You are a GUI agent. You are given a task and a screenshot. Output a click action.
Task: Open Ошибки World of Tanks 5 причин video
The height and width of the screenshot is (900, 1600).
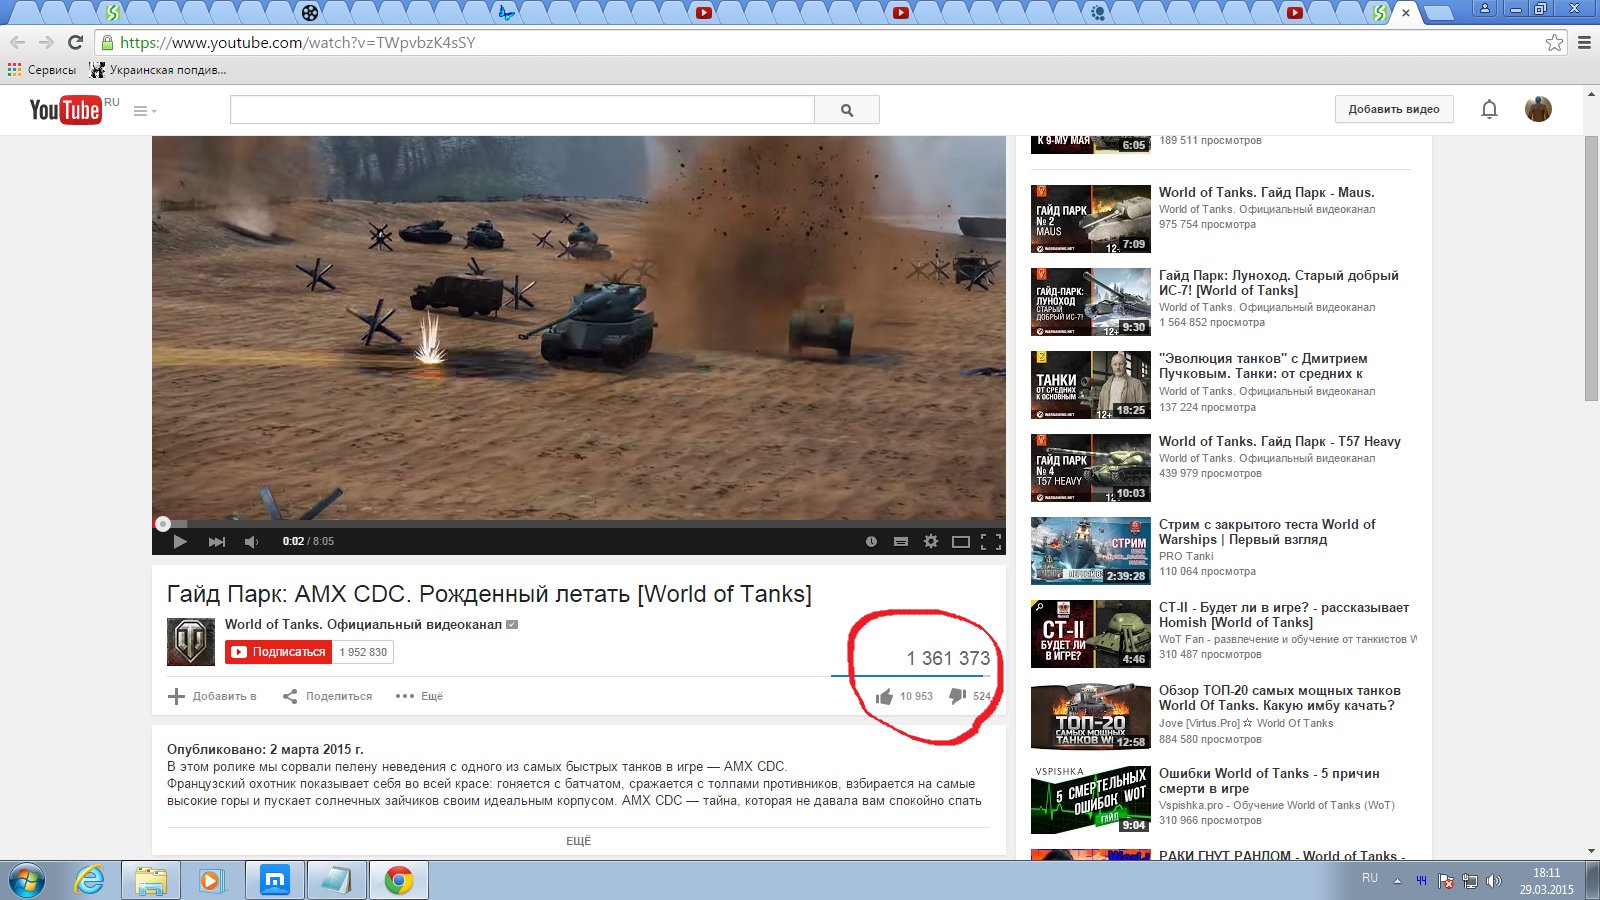click(1269, 781)
